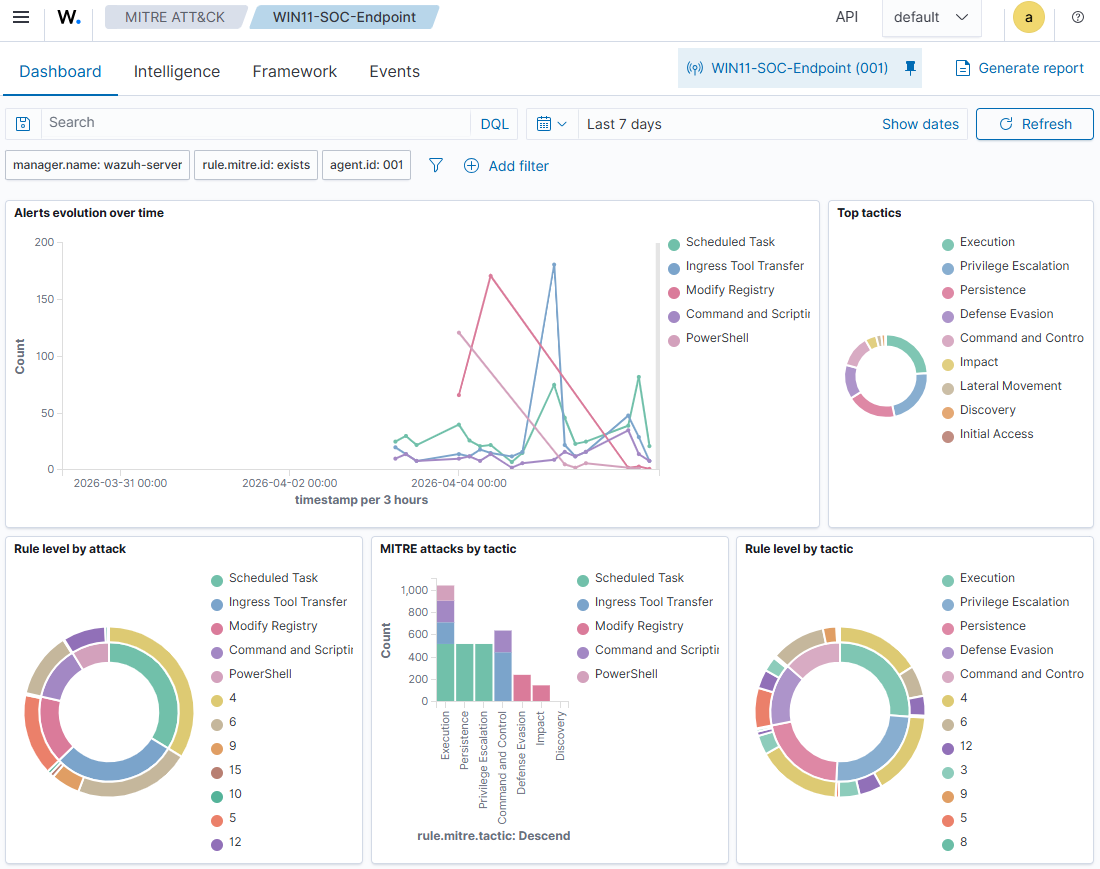The height and width of the screenshot is (869, 1100).
Task: Click Modify Registry color swatch in Rule level by attack
Action: point(217,627)
